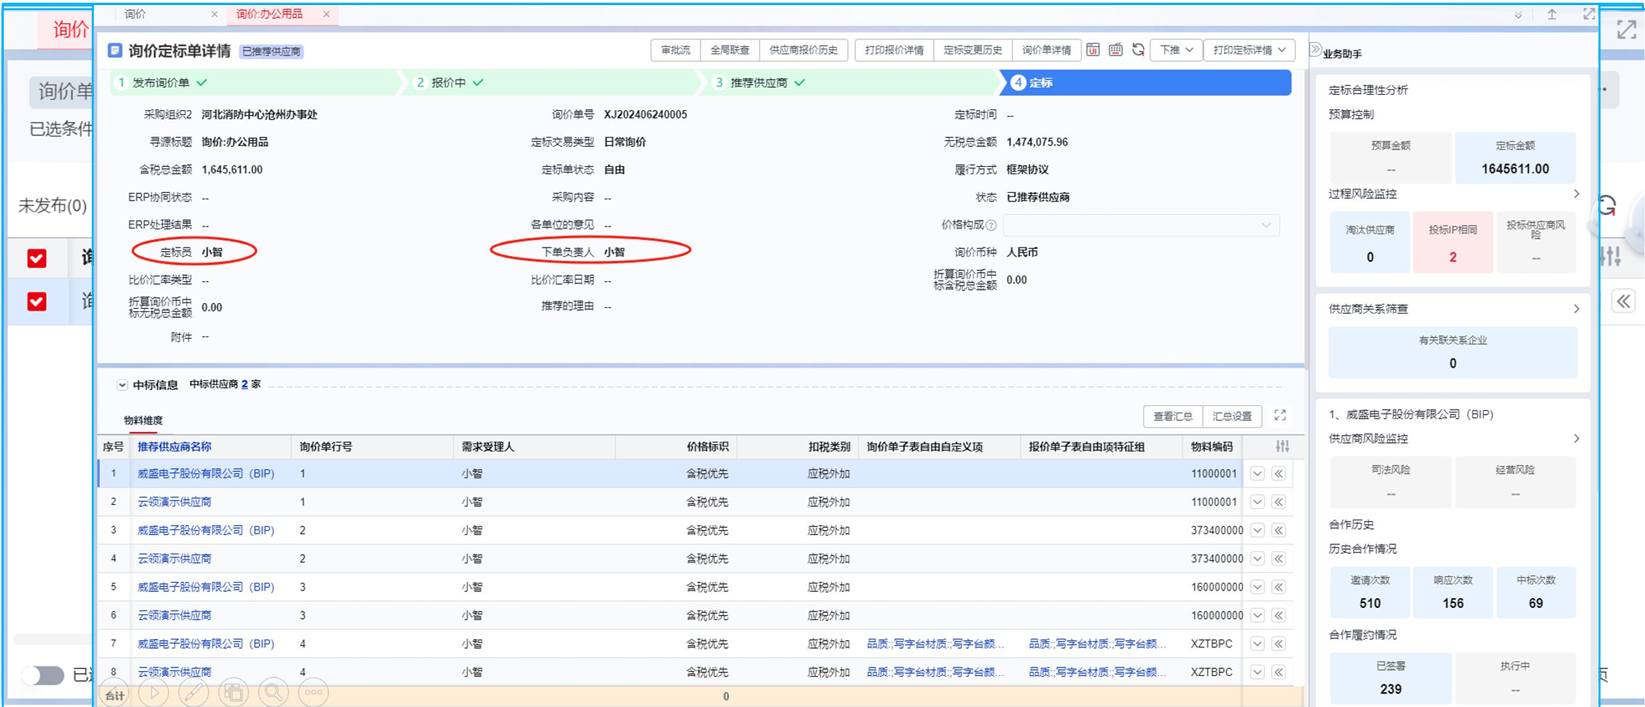
Task: Close the 询价:办公用品 tab
Action: click(x=327, y=14)
